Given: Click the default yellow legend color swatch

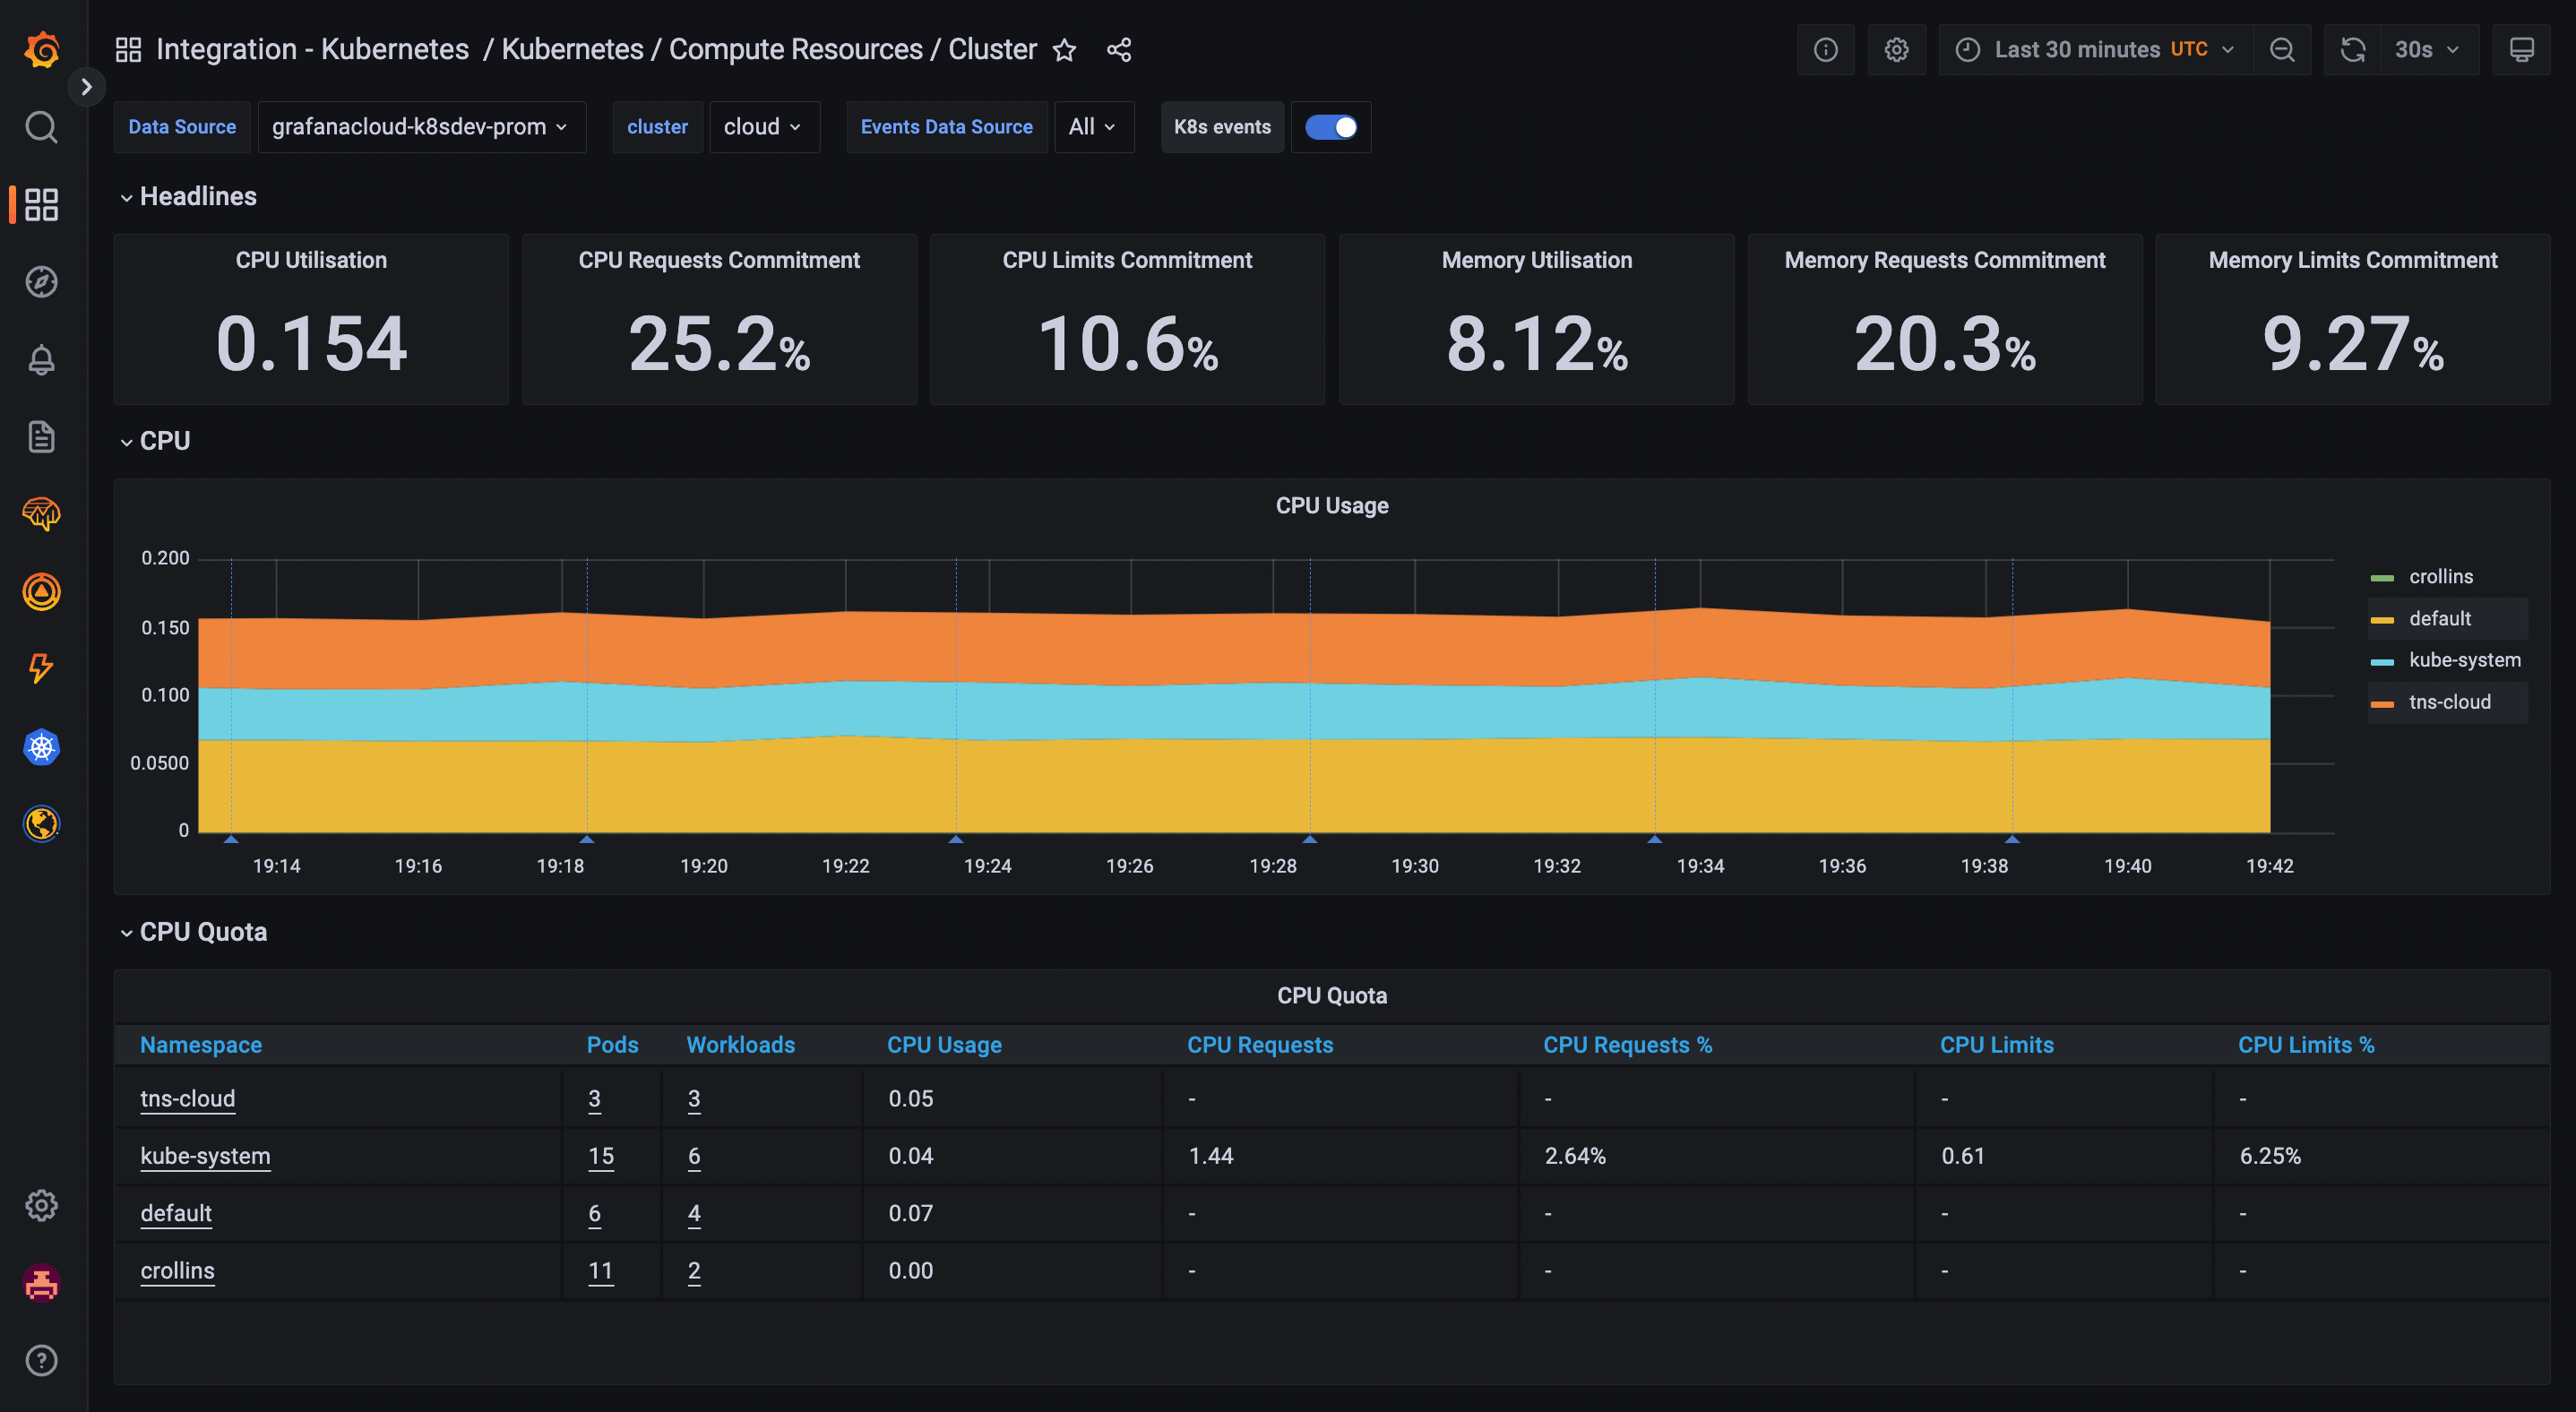Looking at the screenshot, I should click(2382, 620).
